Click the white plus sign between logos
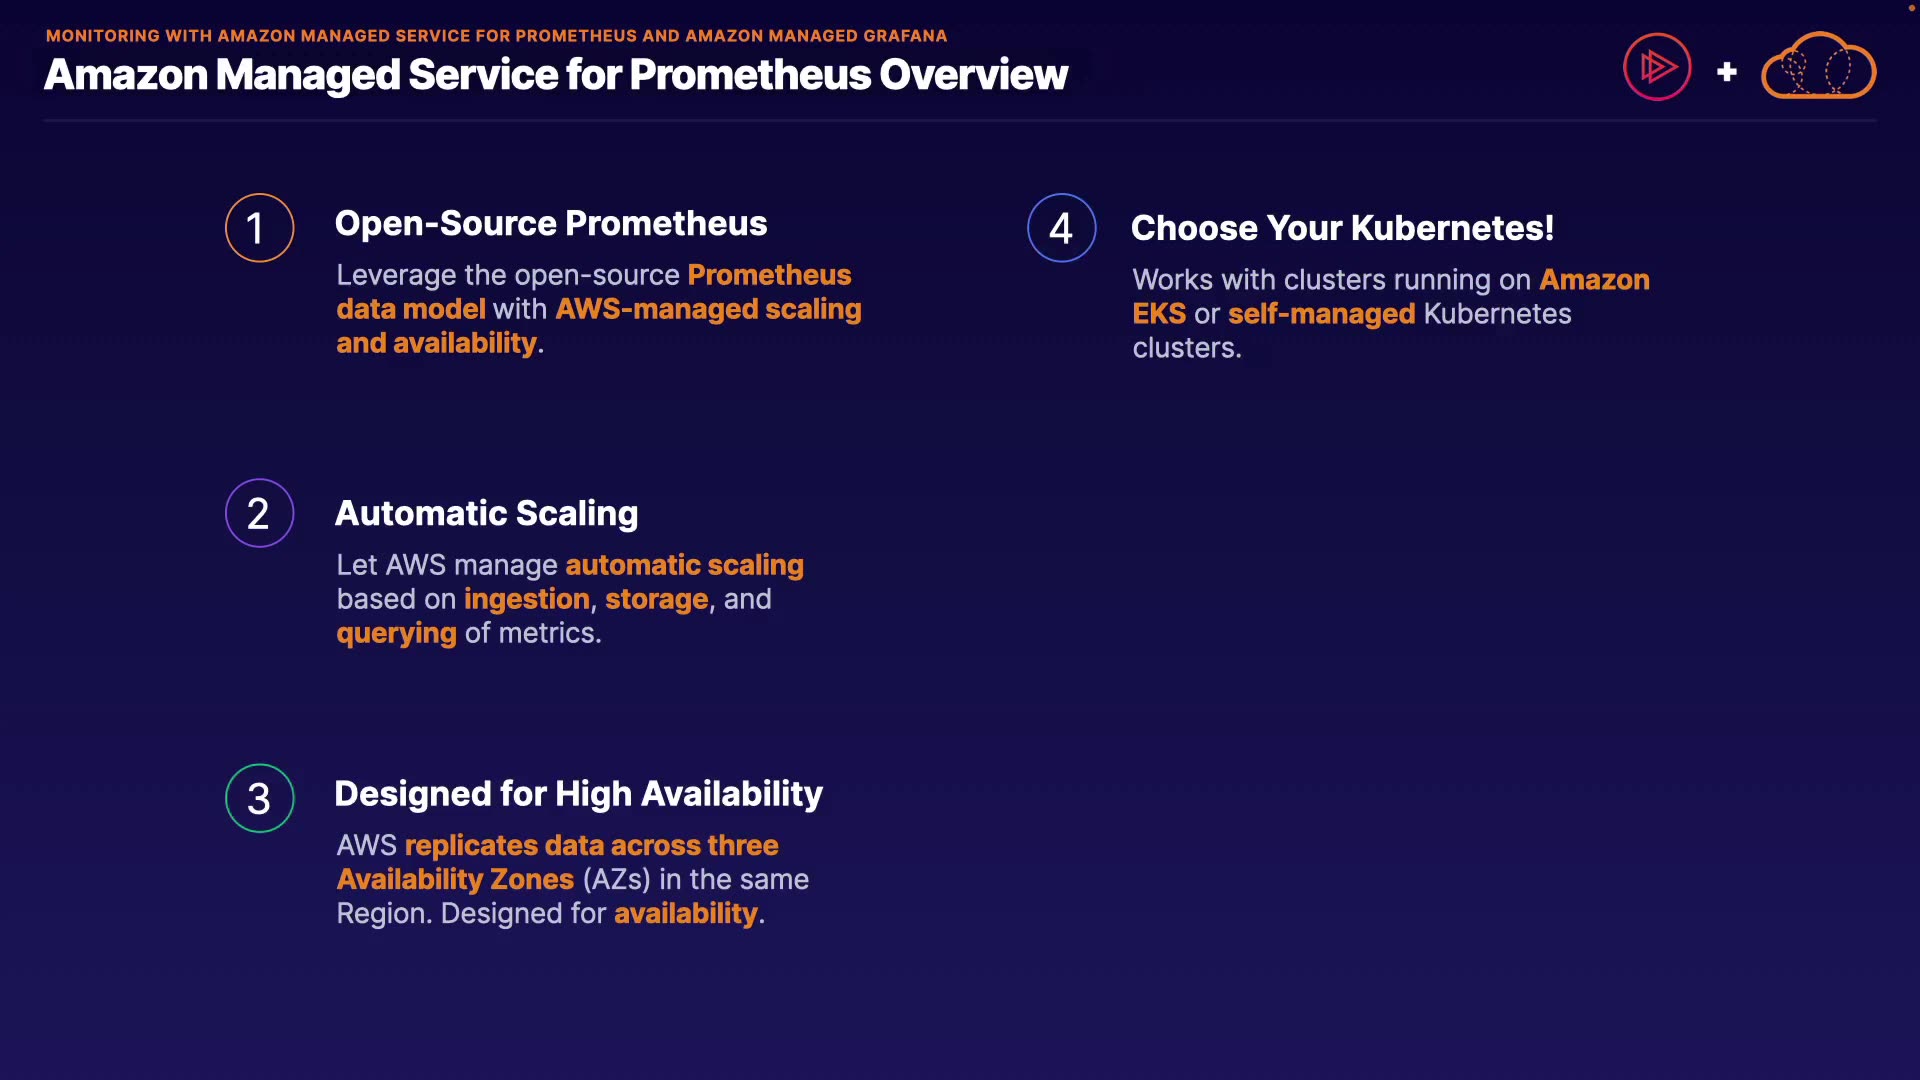 1726,72
